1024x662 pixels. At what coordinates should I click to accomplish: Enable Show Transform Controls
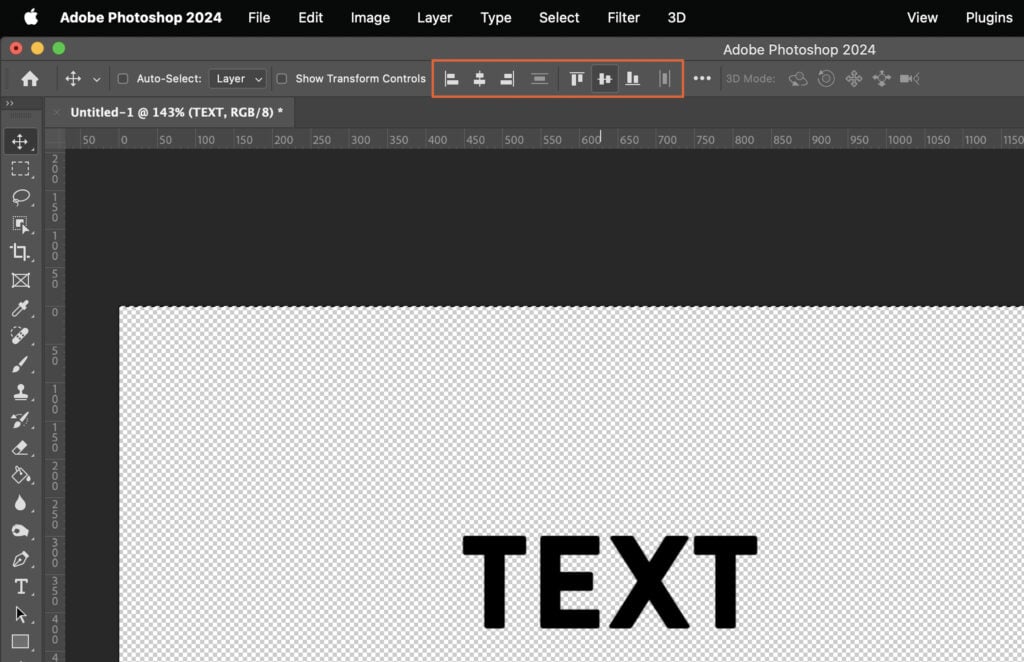281,78
